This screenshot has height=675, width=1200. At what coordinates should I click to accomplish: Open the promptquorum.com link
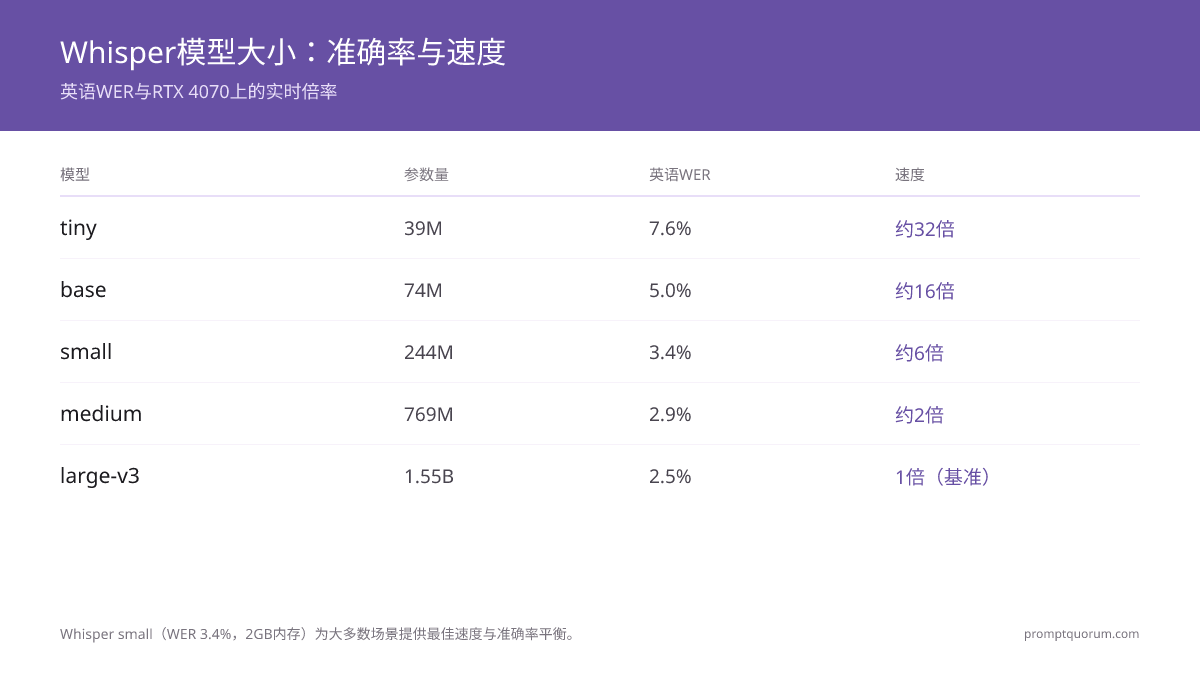(x=1082, y=634)
